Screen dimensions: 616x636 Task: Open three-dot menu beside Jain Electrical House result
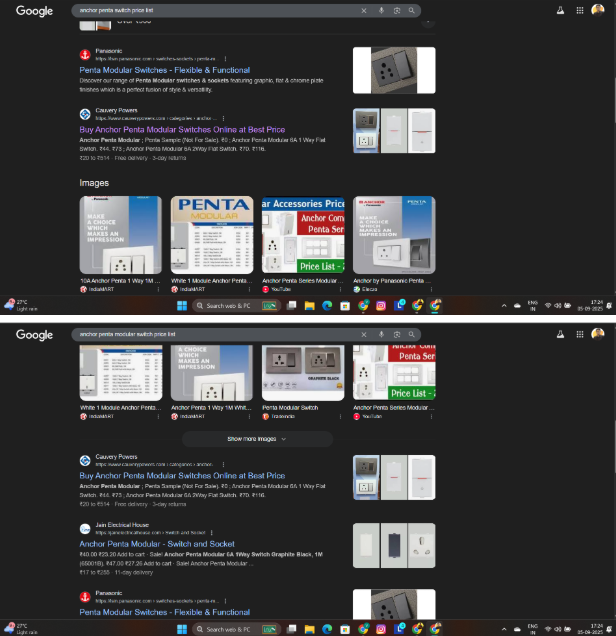point(212,533)
